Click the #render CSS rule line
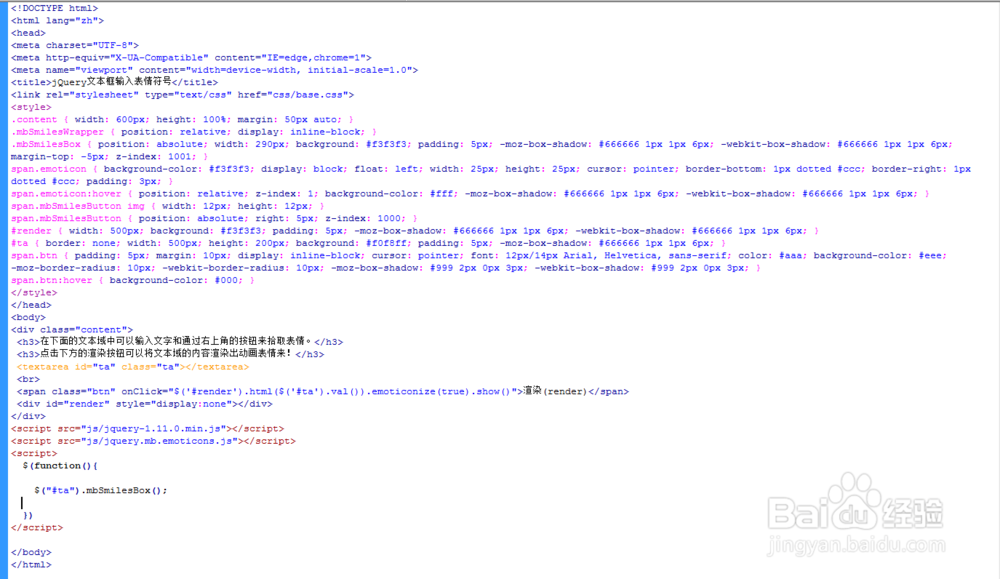This screenshot has width=1000, height=579. (415, 231)
